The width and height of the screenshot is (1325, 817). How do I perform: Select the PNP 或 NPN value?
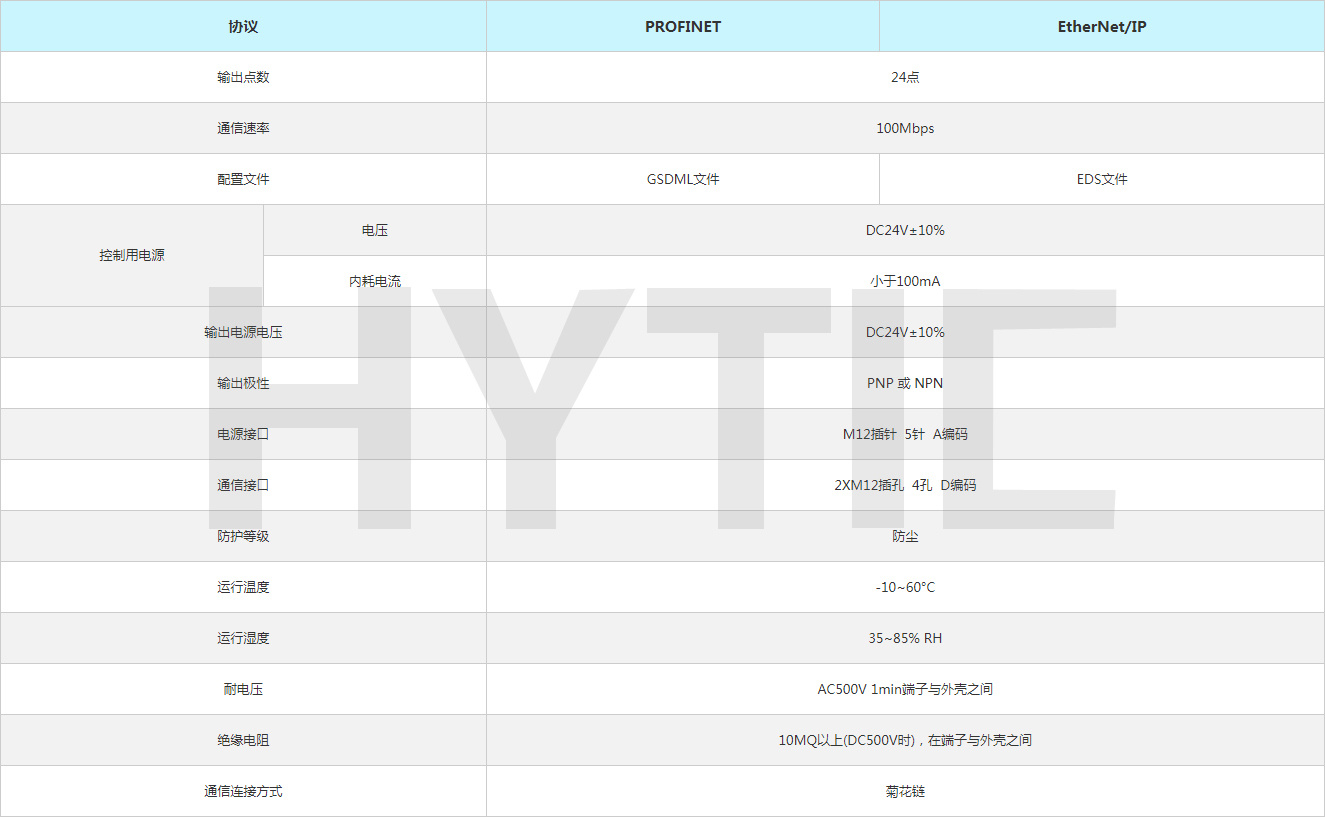[905, 383]
